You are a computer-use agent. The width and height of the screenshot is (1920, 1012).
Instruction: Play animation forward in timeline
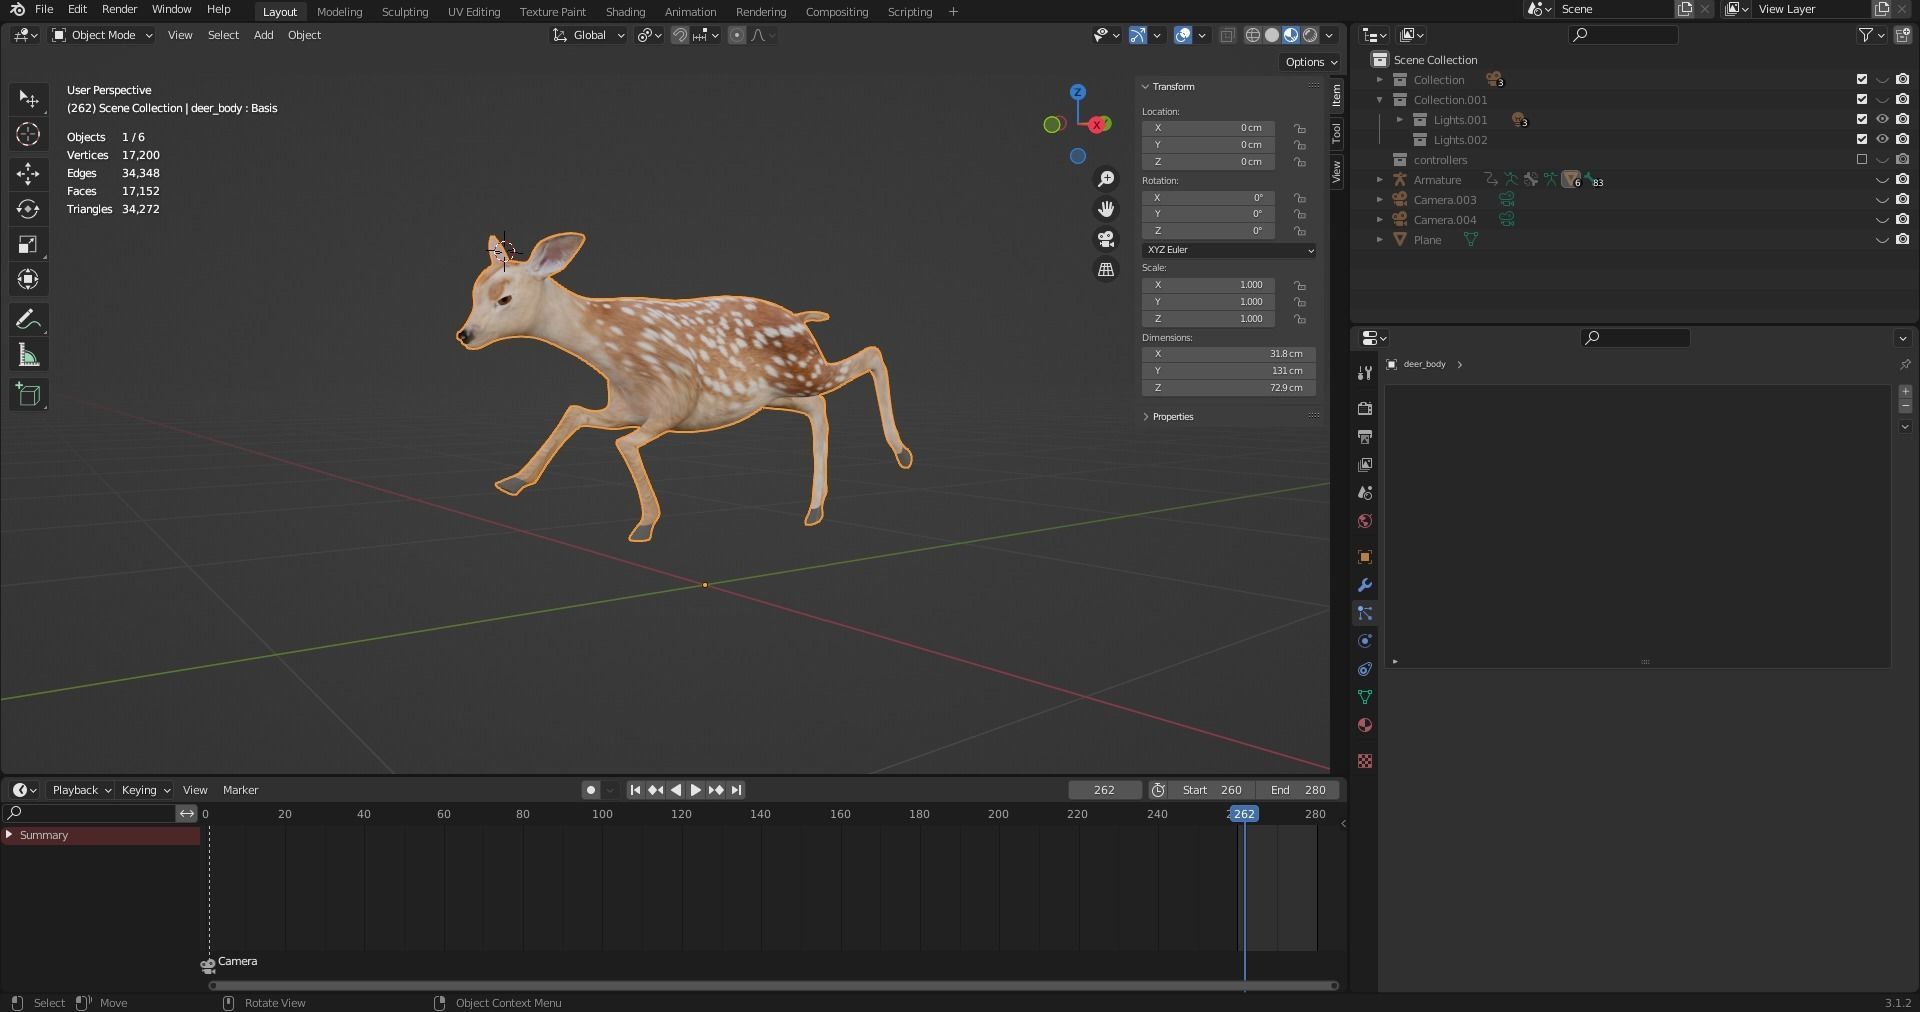click(696, 790)
